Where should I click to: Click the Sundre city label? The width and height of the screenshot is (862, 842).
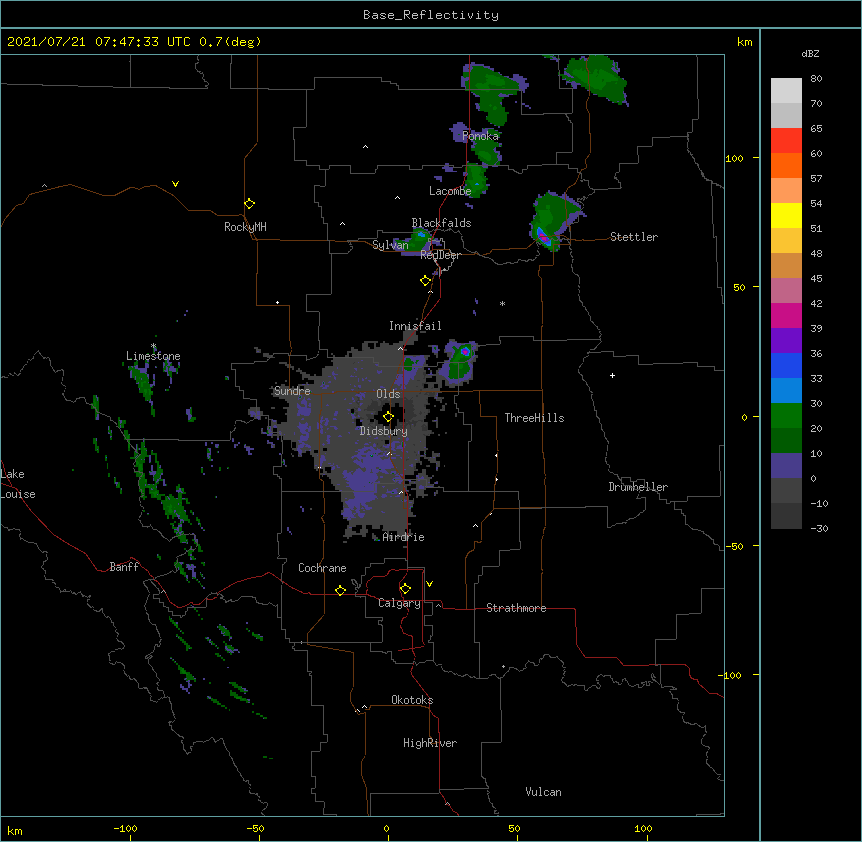292,391
